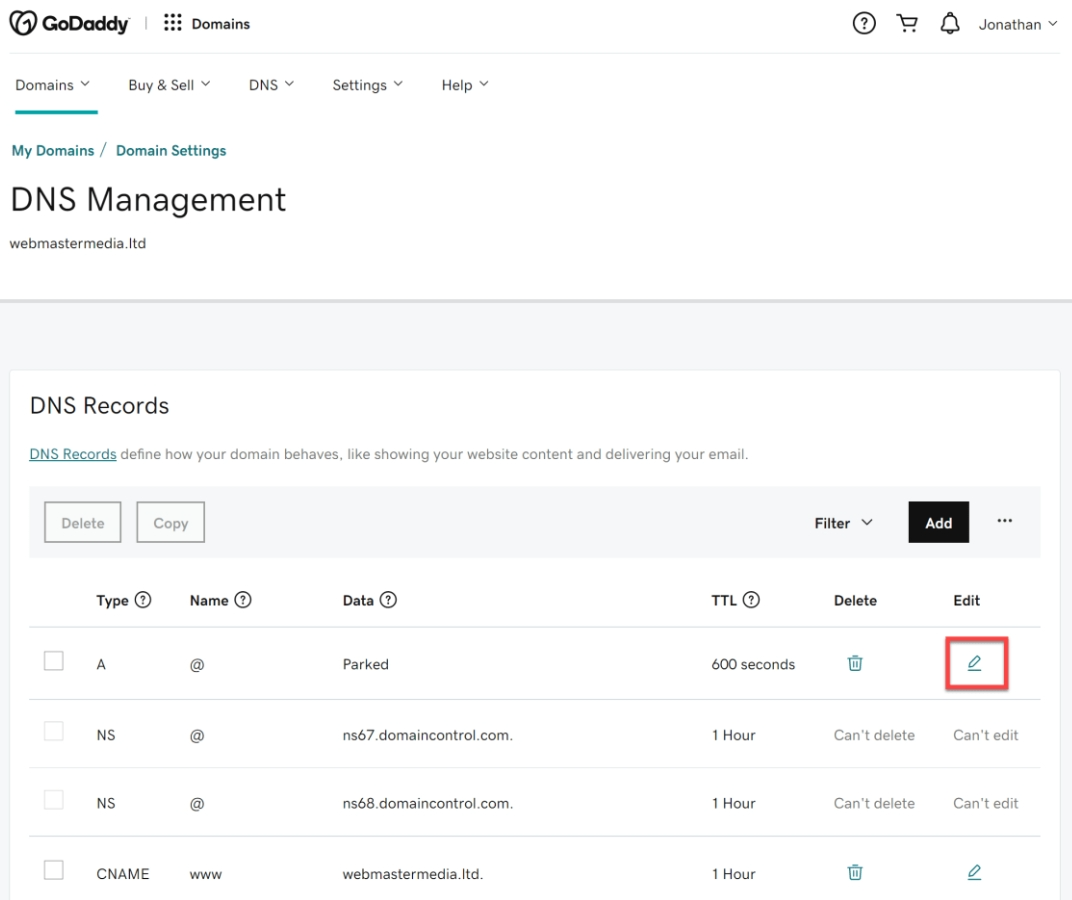Show info tooltip for TTL column
The height and width of the screenshot is (900, 1072).
coord(751,600)
